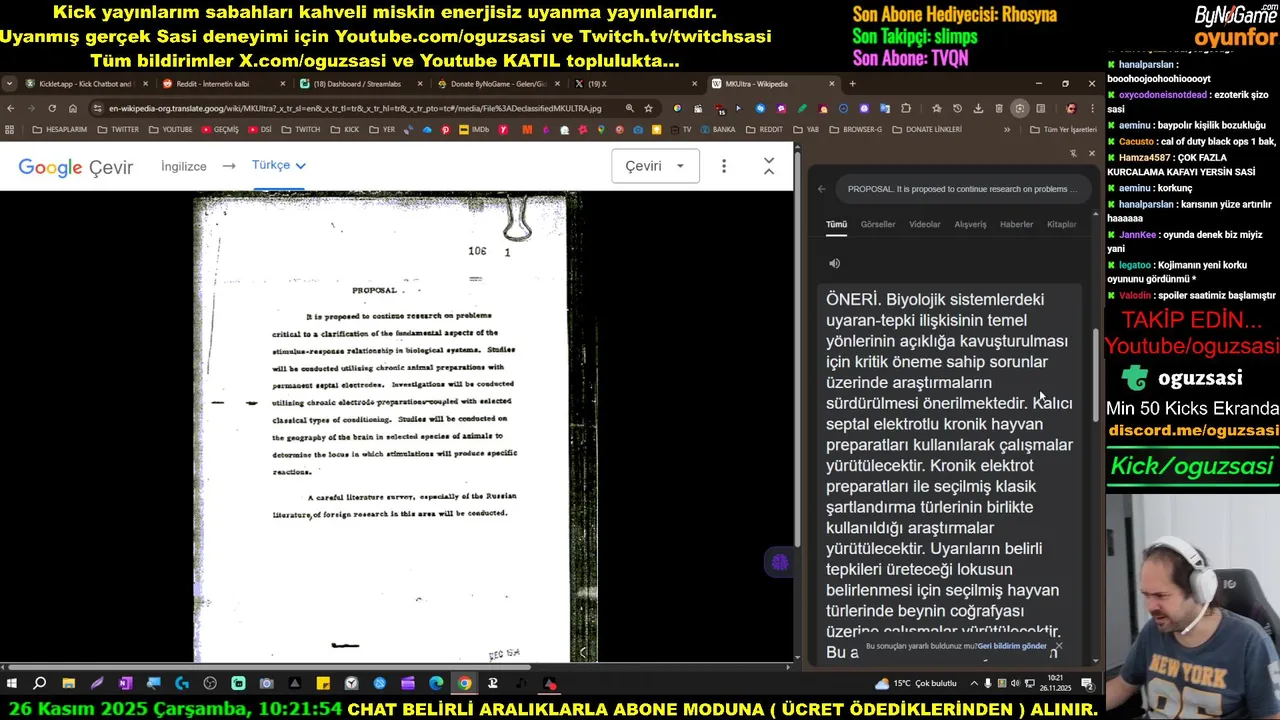This screenshot has width=1280, height=720.
Task: Open Microsoft Edge from taskbar
Action: pyautogui.click(x=436, y=683)
